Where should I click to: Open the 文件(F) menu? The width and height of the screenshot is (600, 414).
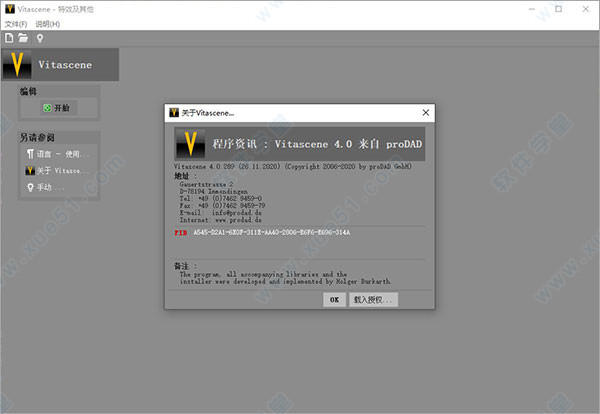[16, 24]
